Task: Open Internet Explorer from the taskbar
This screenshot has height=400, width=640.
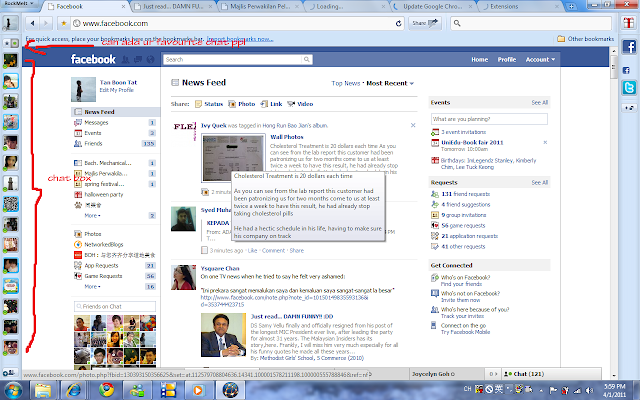Action: coord(74,390)
